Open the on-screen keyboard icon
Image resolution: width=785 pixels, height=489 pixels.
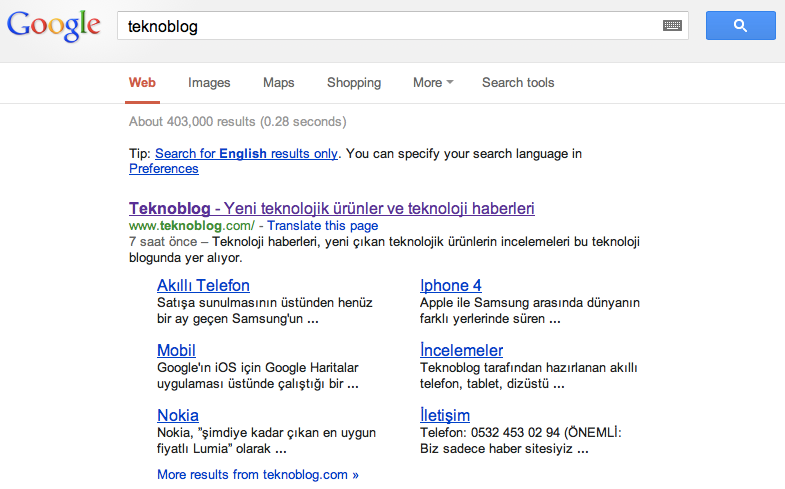point(672,26)
